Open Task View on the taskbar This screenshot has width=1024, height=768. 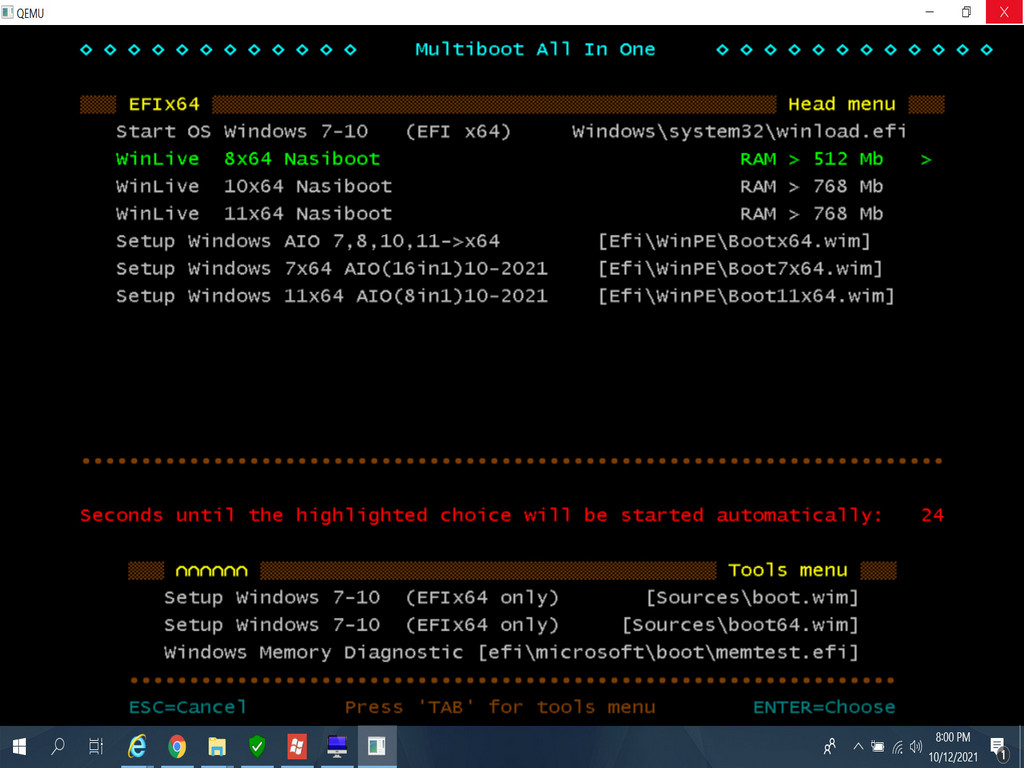96,746
